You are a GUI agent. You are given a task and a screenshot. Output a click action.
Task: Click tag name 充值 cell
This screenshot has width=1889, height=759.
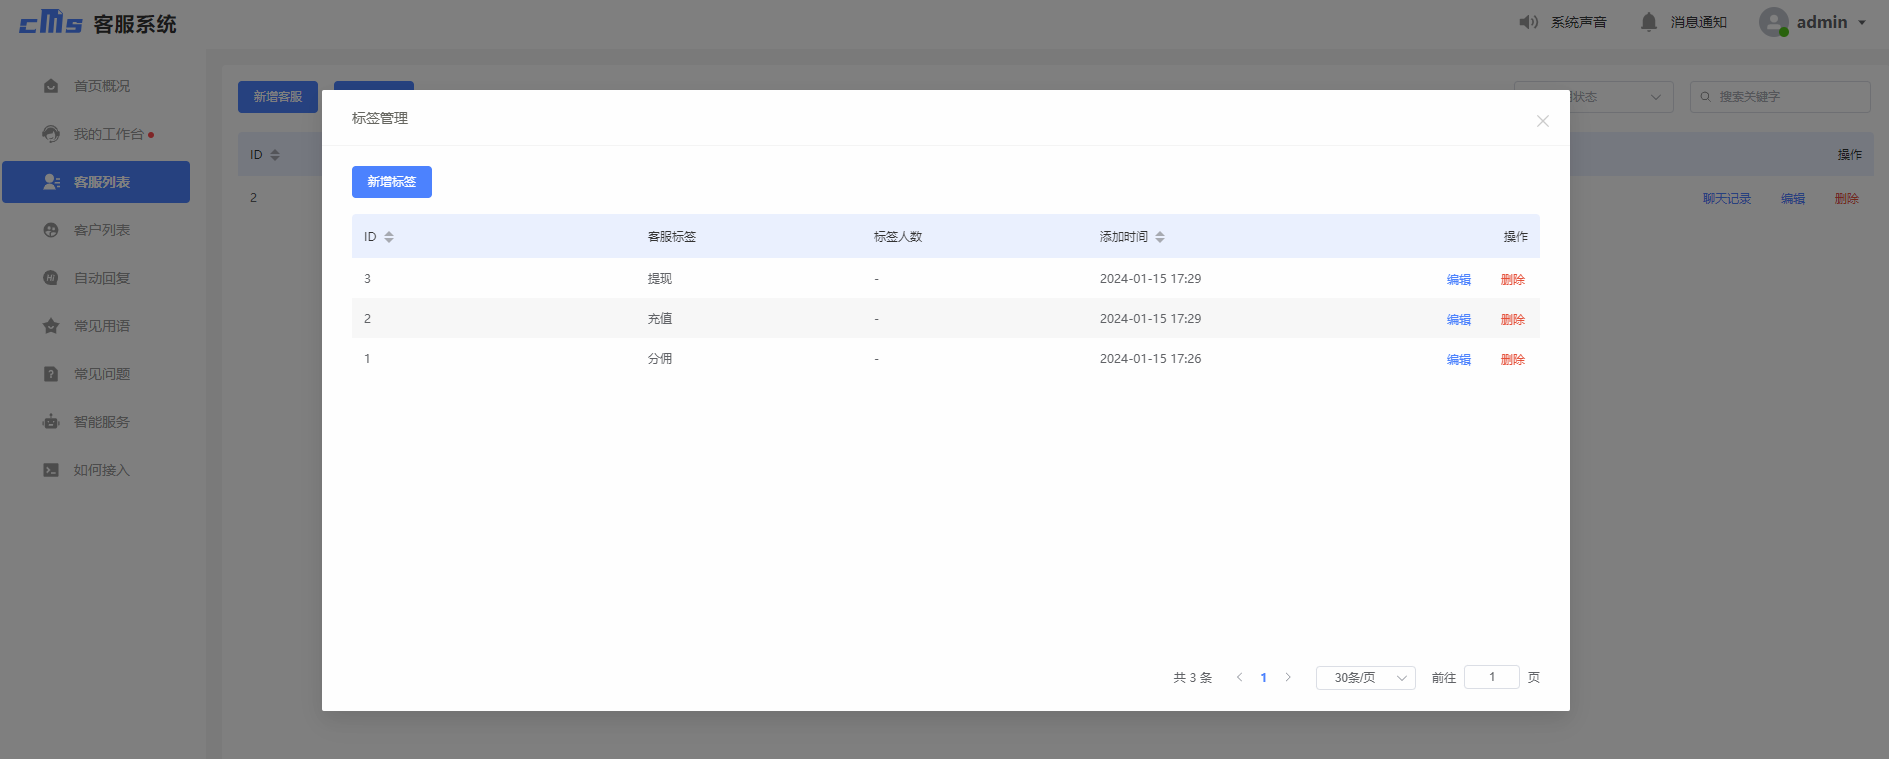(660, 319)
